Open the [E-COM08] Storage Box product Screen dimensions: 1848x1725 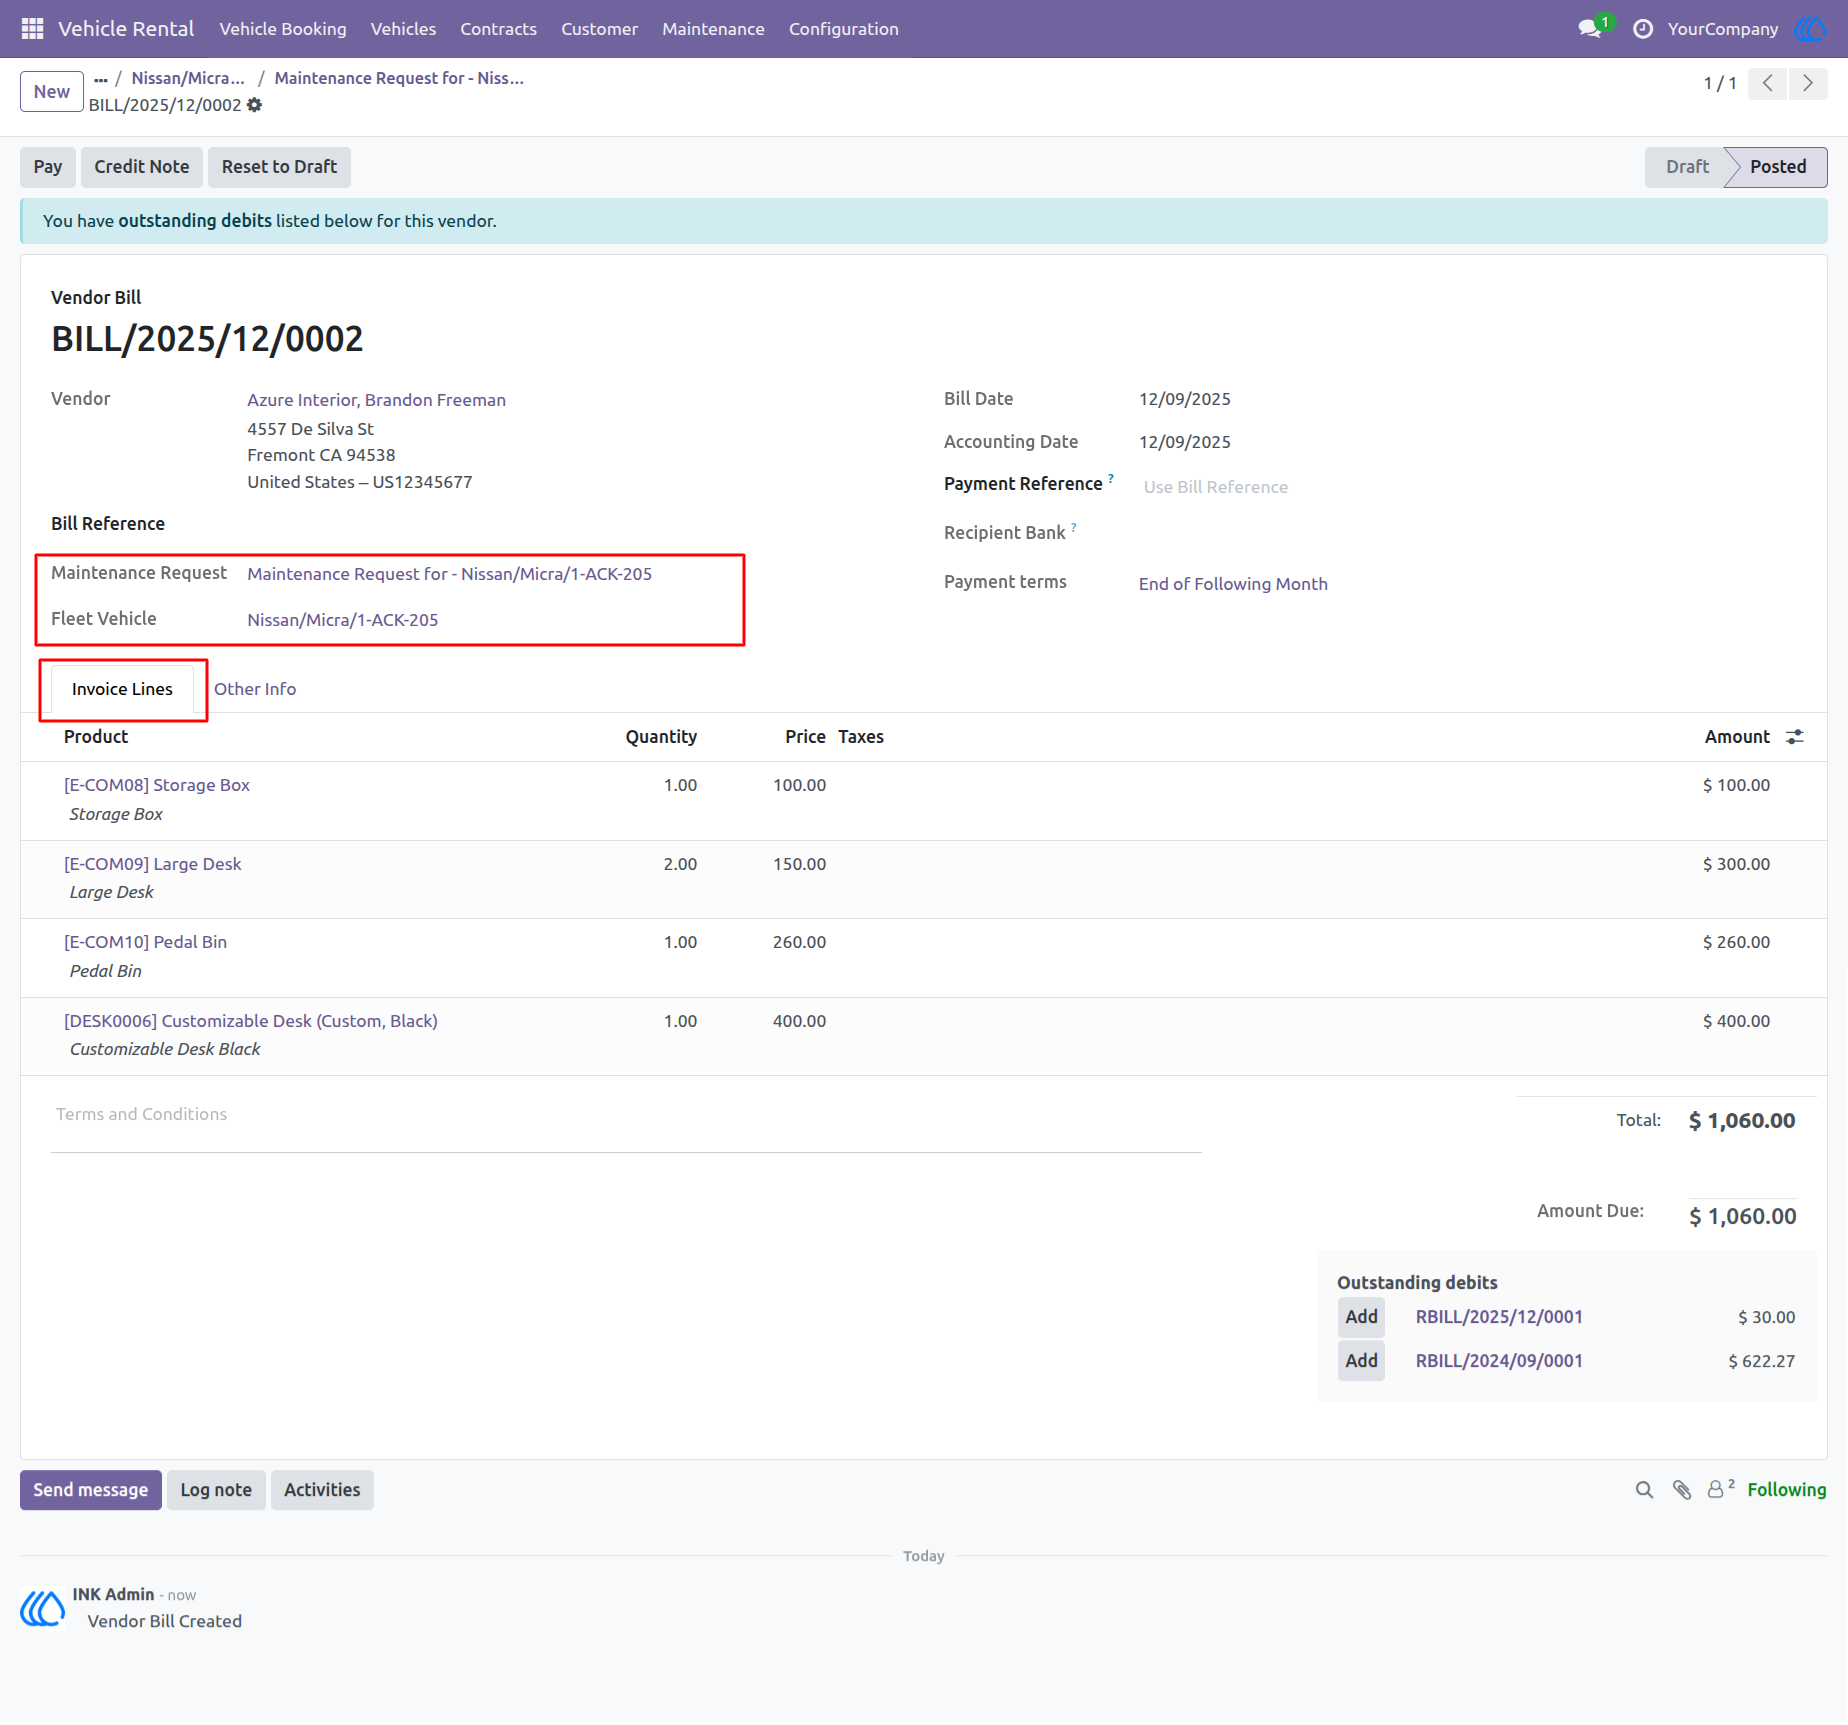[157, 786]
